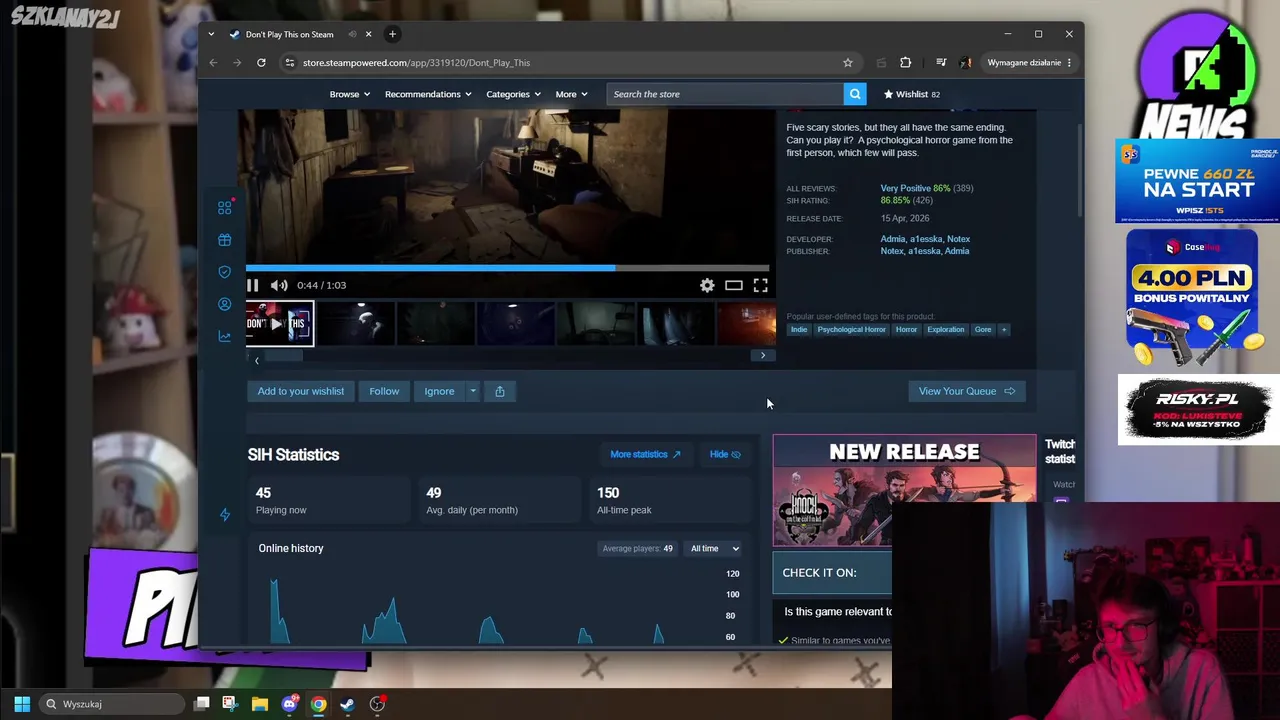Focus the Search the store field
Viewport: 1280px width, 720px height.
pos(725,94)
